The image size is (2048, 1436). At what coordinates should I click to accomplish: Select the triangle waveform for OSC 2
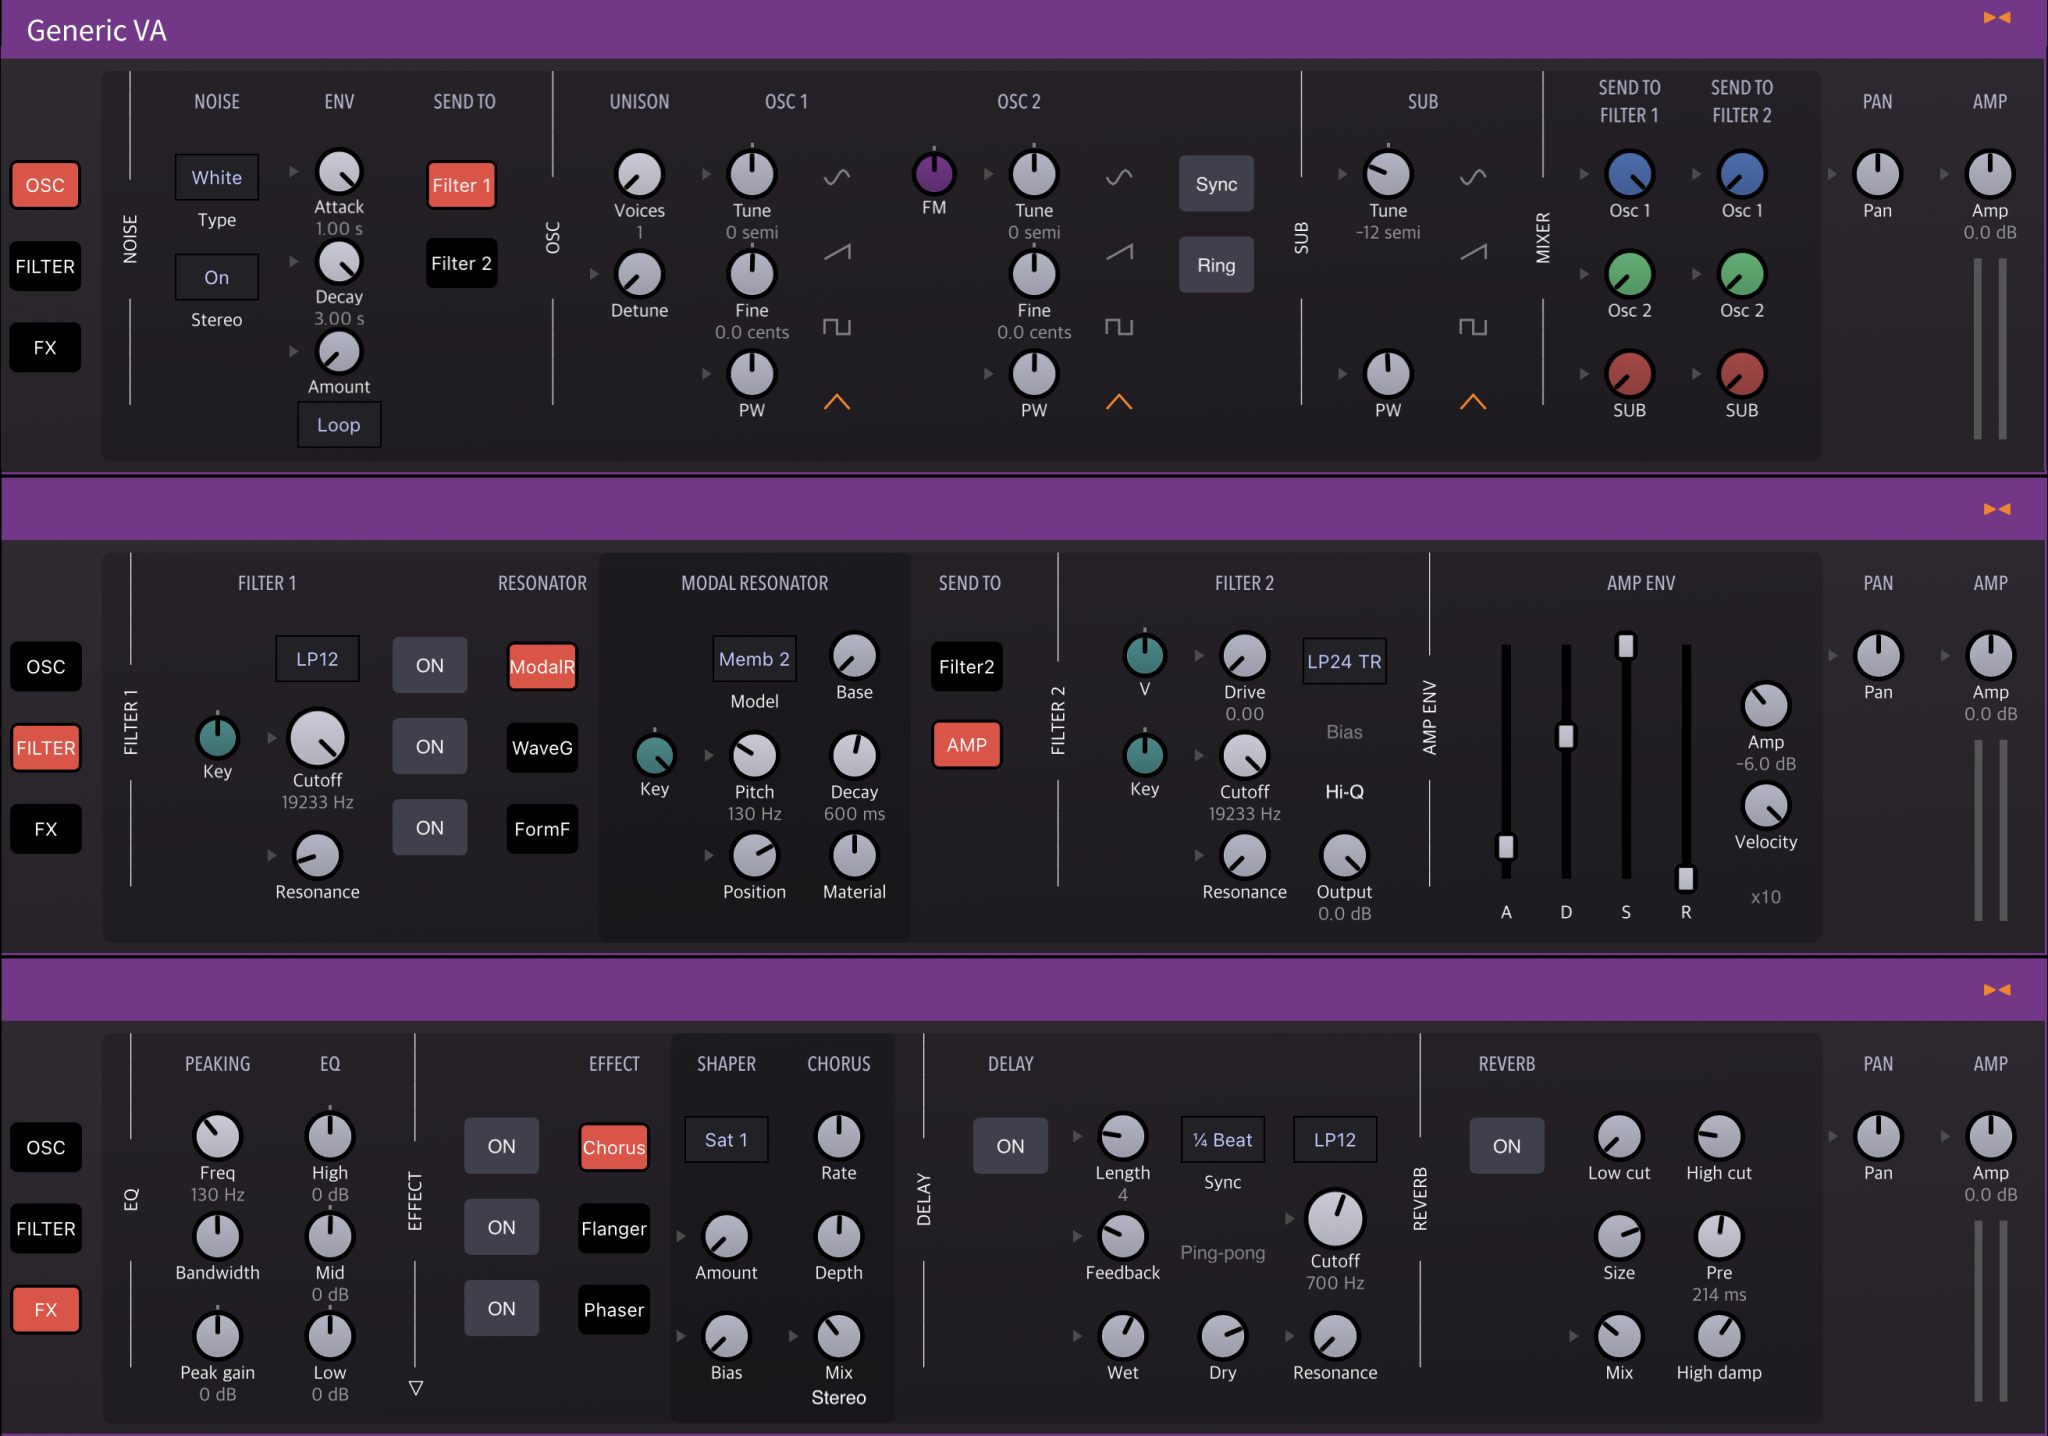[x=1119, y=402]
